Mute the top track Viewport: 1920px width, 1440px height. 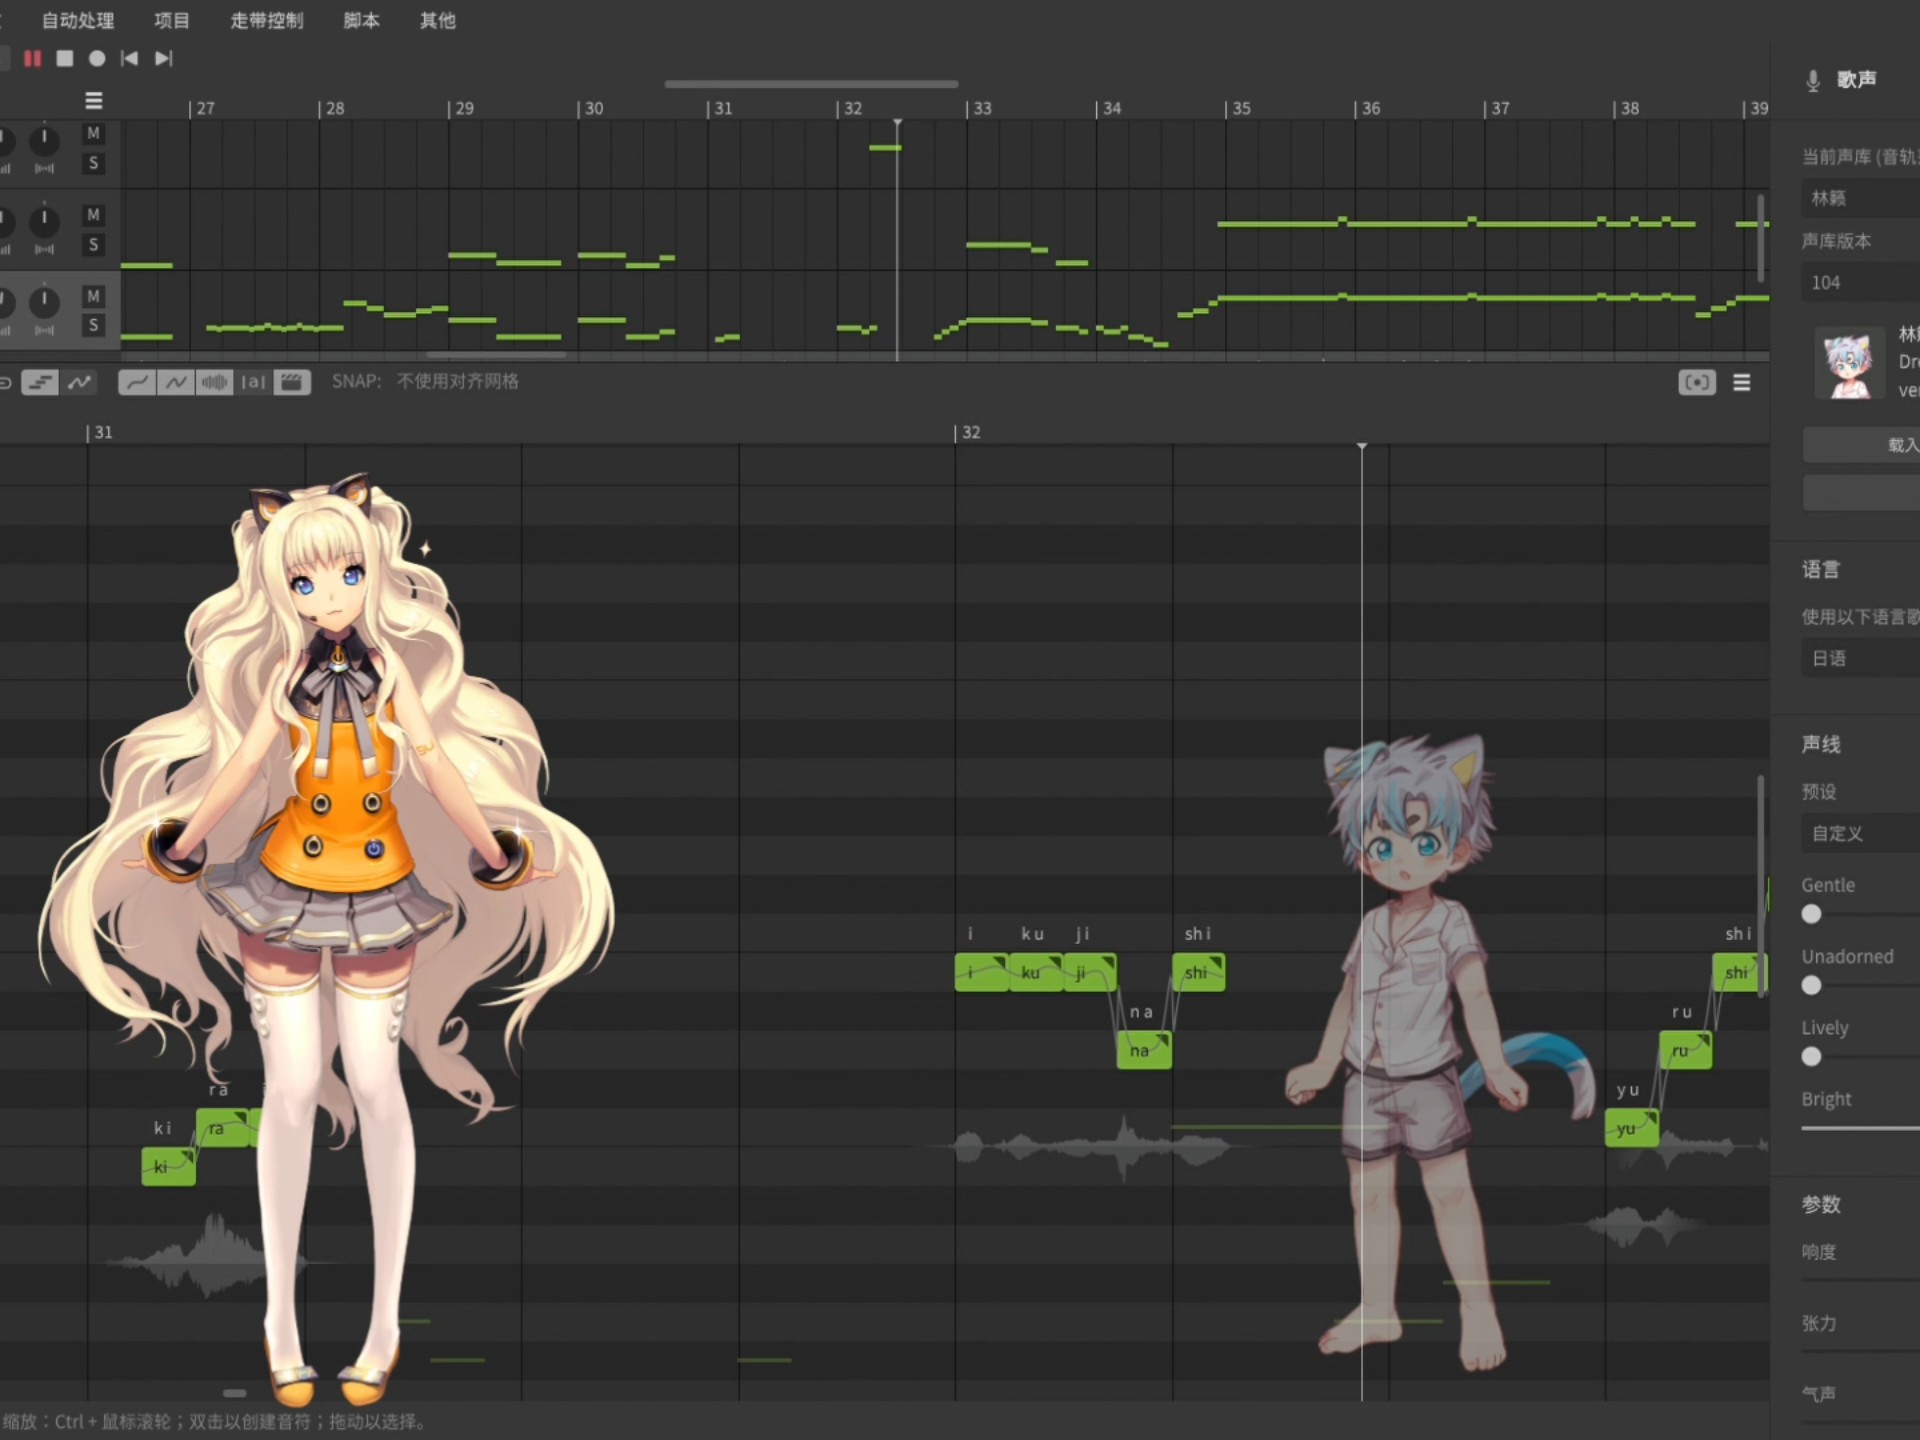93,133
